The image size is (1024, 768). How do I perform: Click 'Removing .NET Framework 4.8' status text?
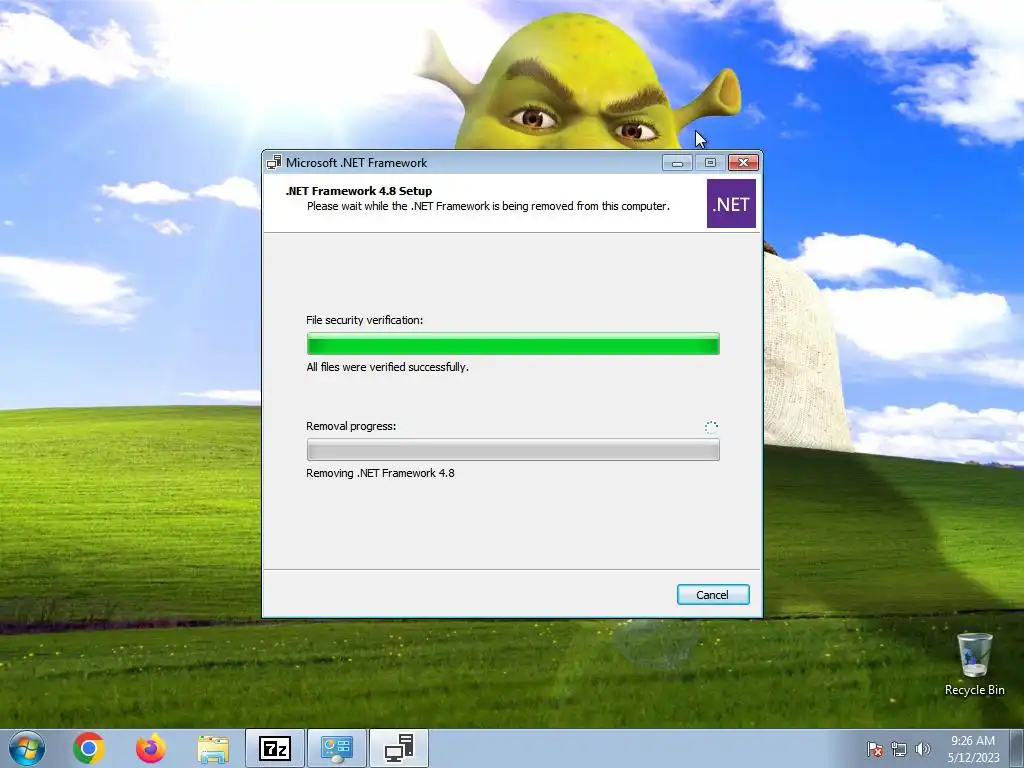(380, 473)
